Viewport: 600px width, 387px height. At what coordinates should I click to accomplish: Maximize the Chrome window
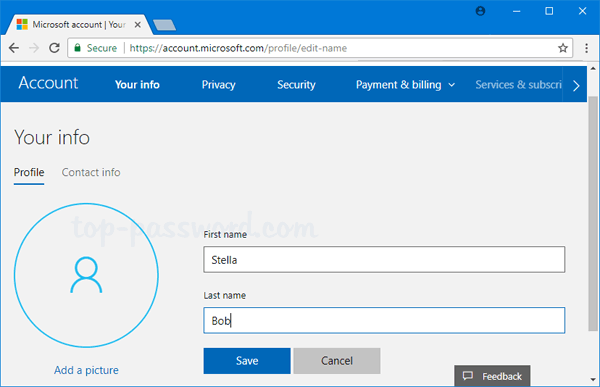pos(549,11)
